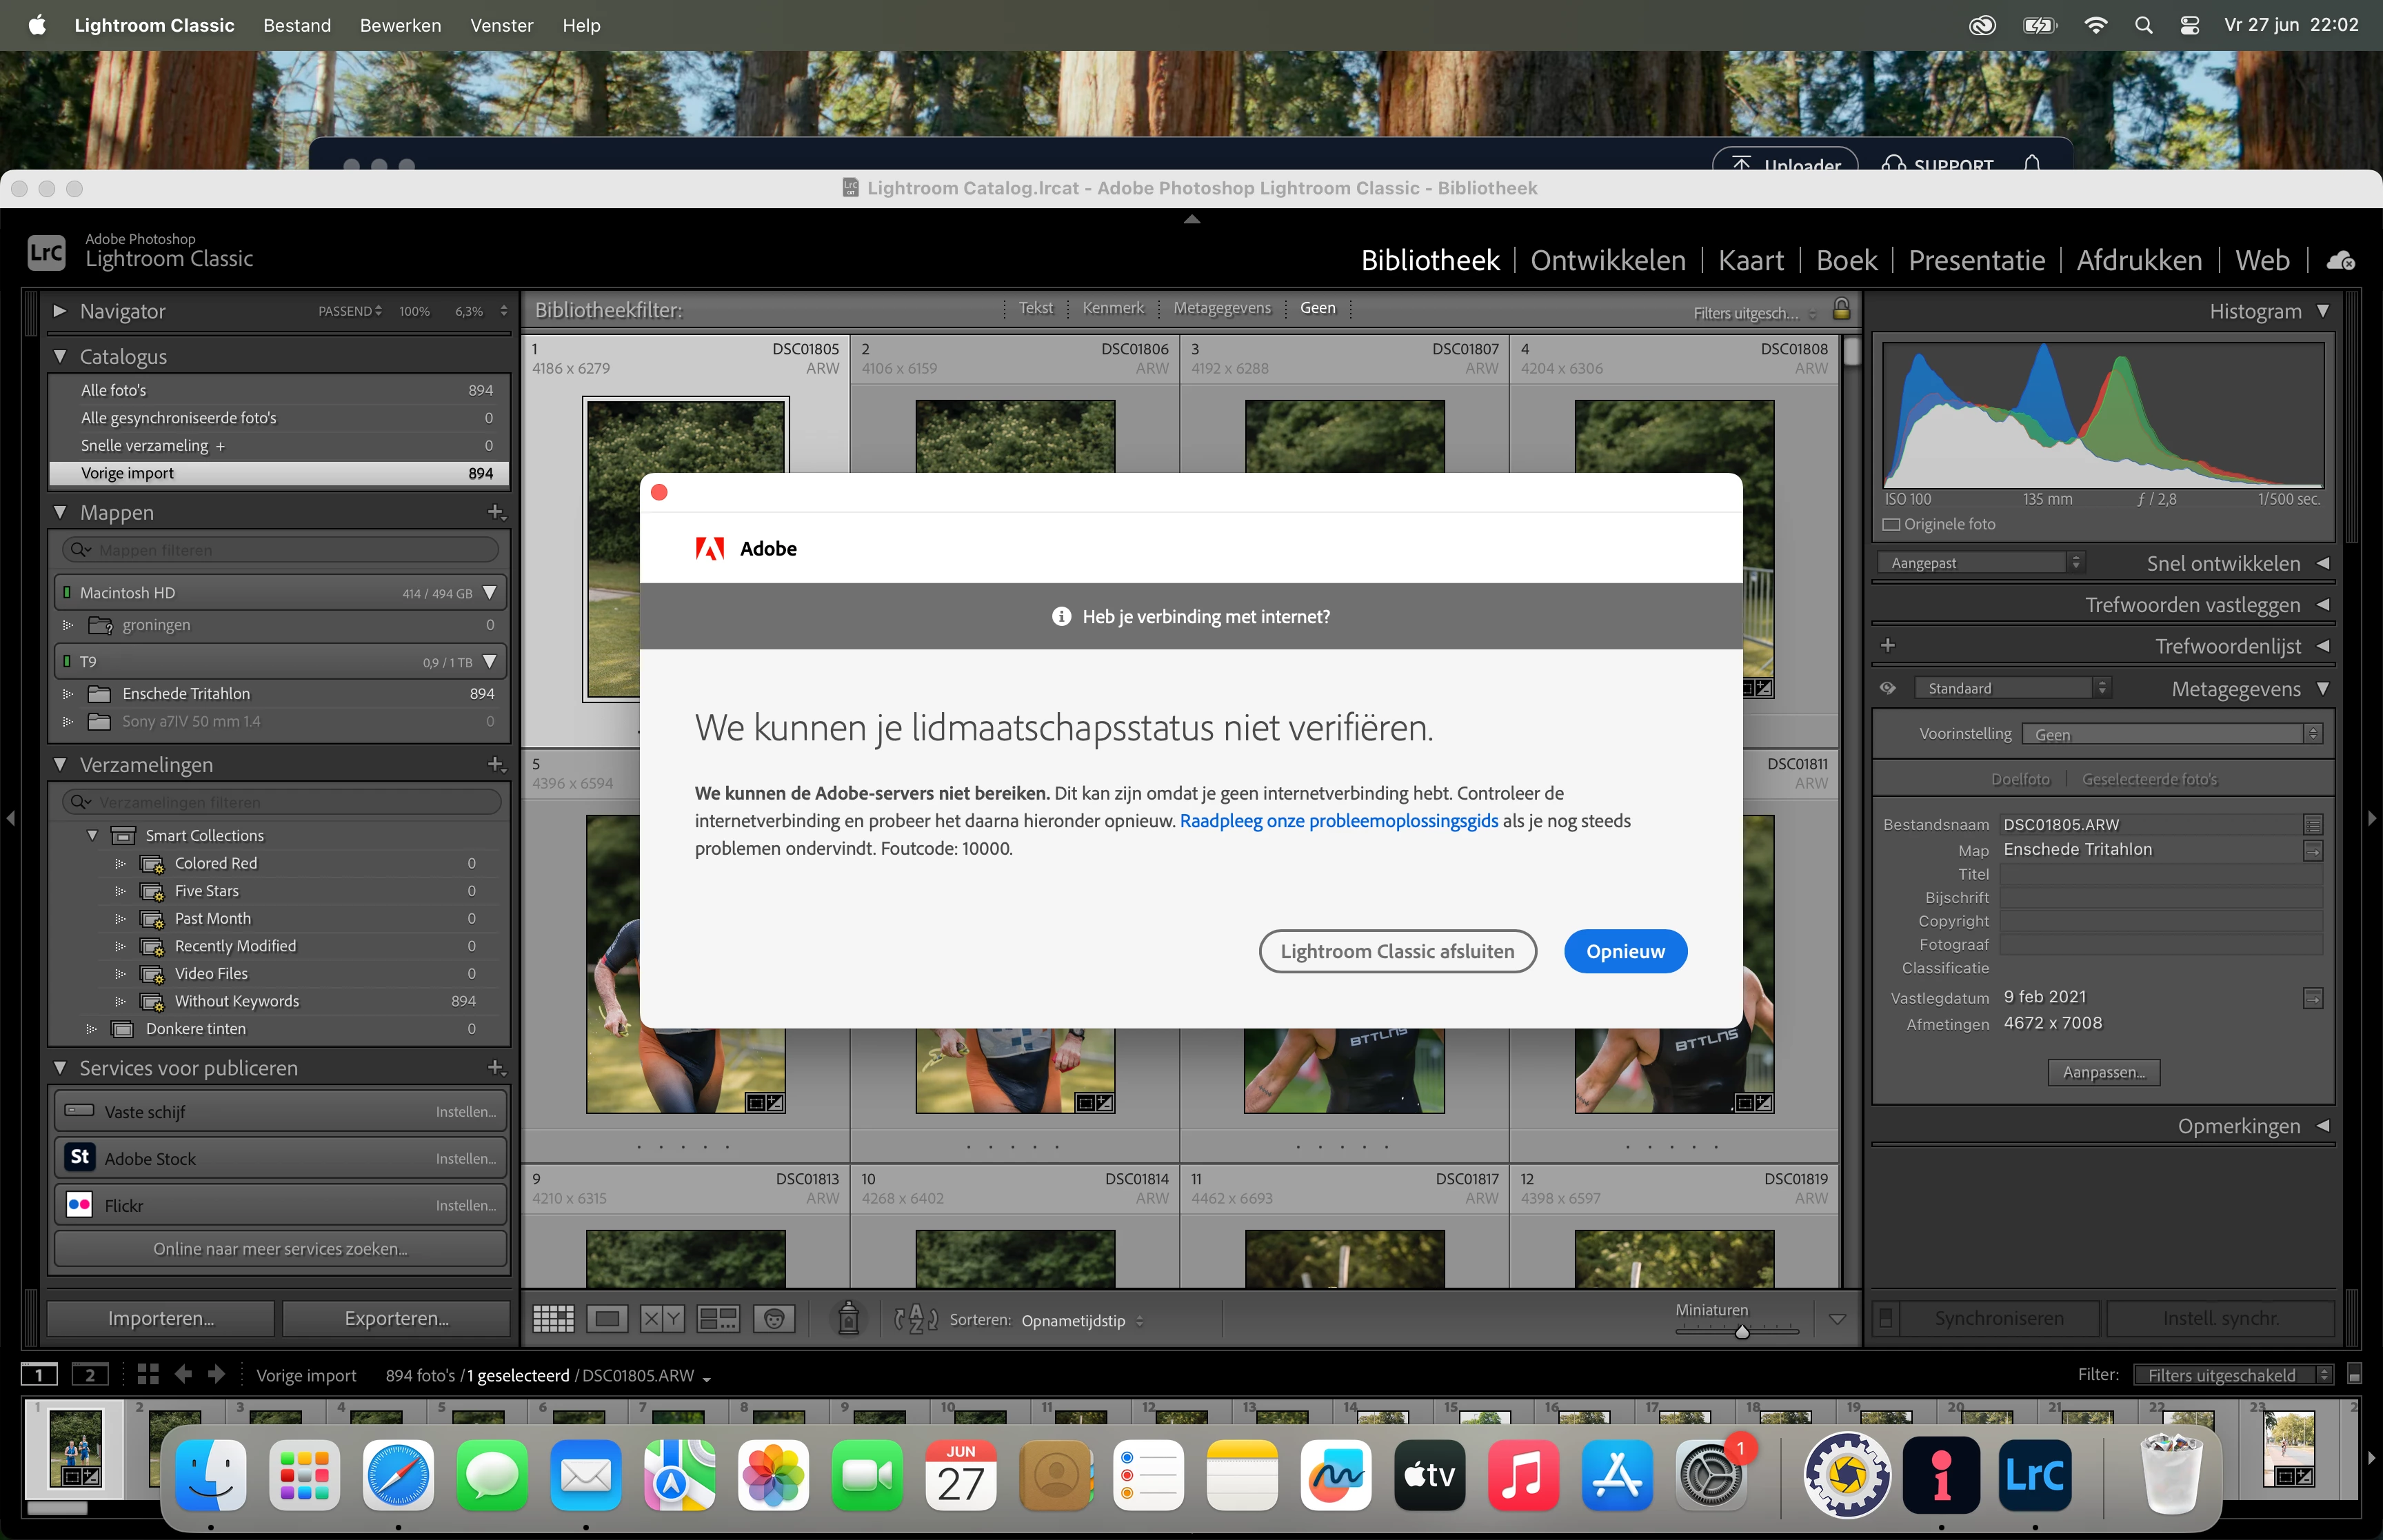Viewport: 2383px width, 1540px height.
Task: Select the spray can painter tool
Action: pos(848,1319)
